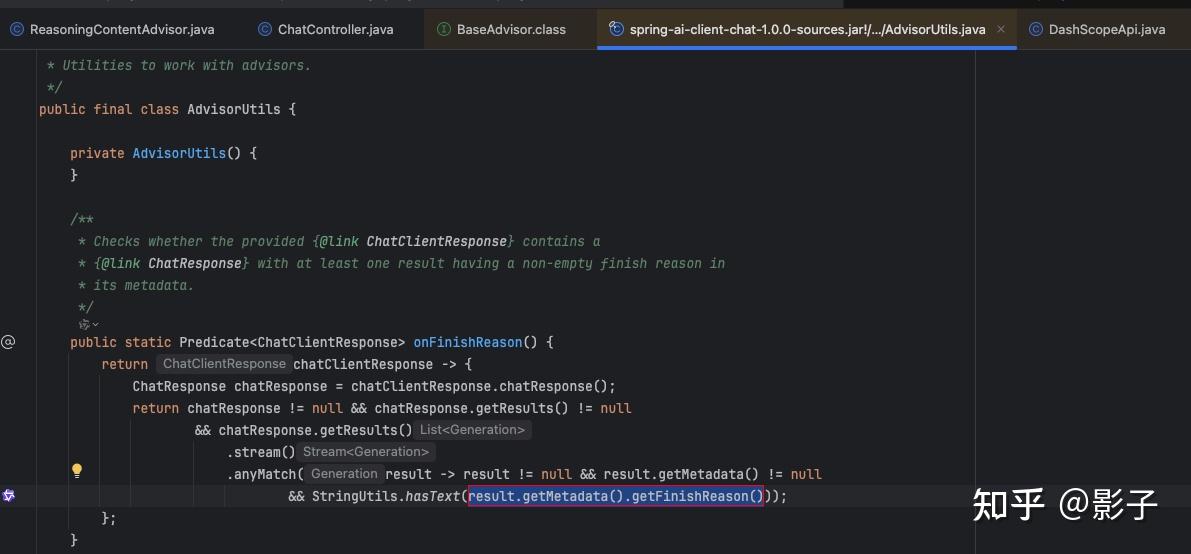The width and height of the screenshot is (1191, 554).
Task: Click chatClientResponse.chatResponse() call
Action: coord(479,387)
